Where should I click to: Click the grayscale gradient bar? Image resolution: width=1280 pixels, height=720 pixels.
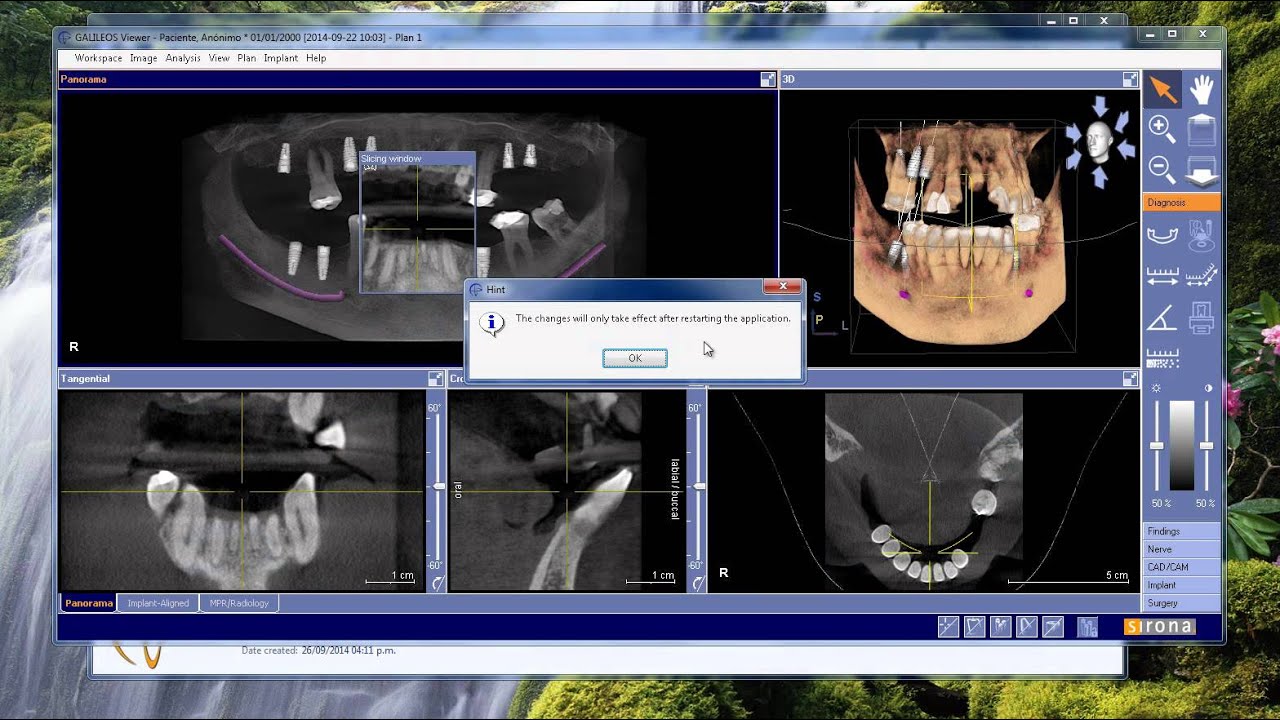pos(1182,445)
